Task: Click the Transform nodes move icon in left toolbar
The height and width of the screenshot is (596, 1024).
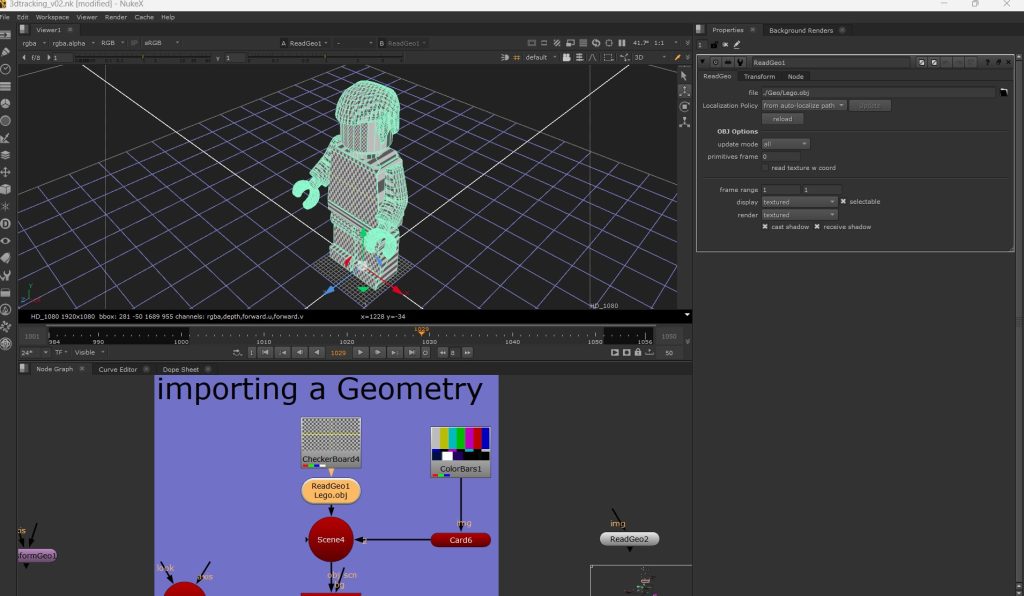Action: click(6, 172)
